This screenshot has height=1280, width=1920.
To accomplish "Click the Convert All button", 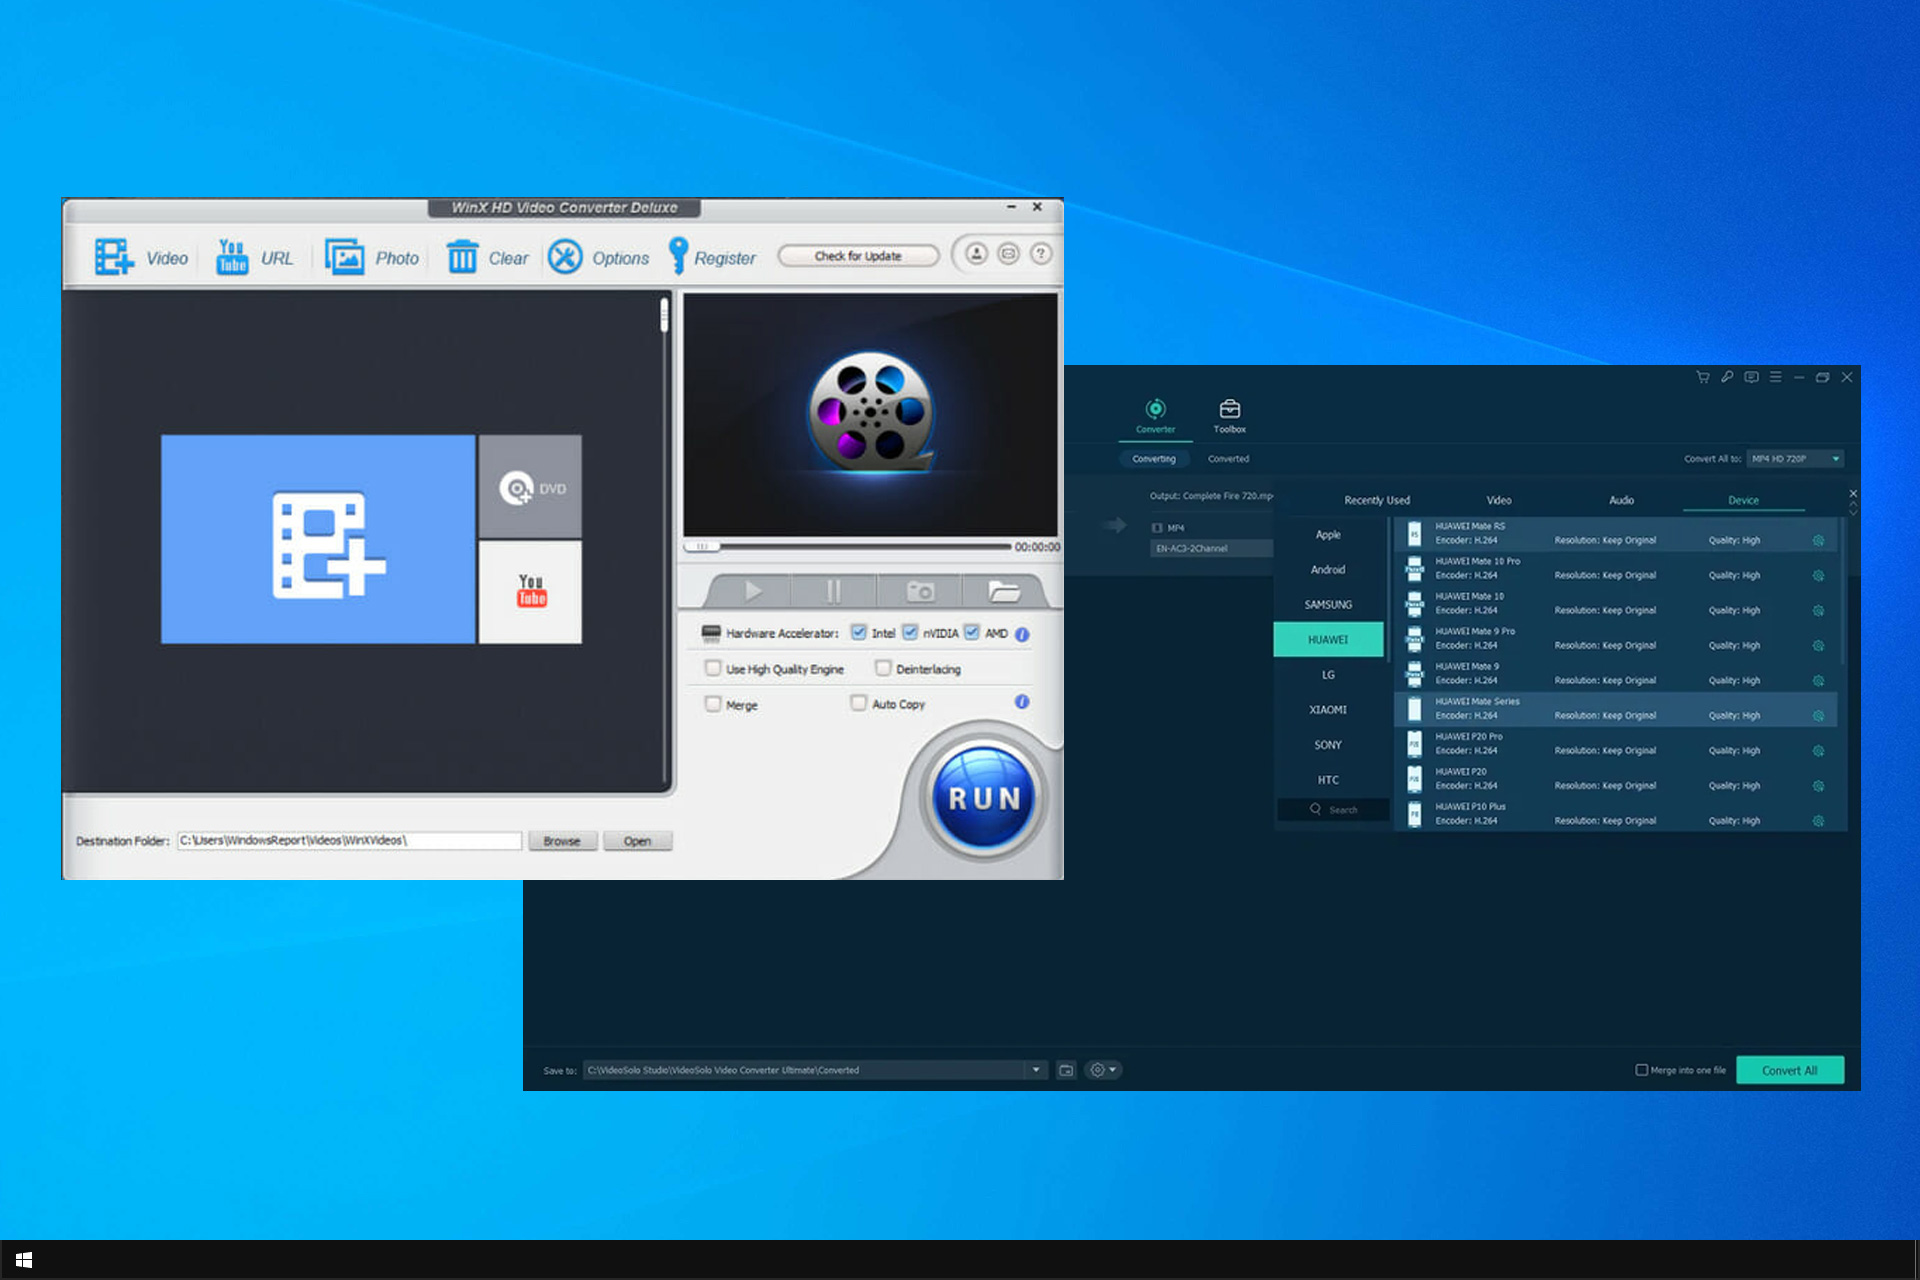I will point(1789,1070).
